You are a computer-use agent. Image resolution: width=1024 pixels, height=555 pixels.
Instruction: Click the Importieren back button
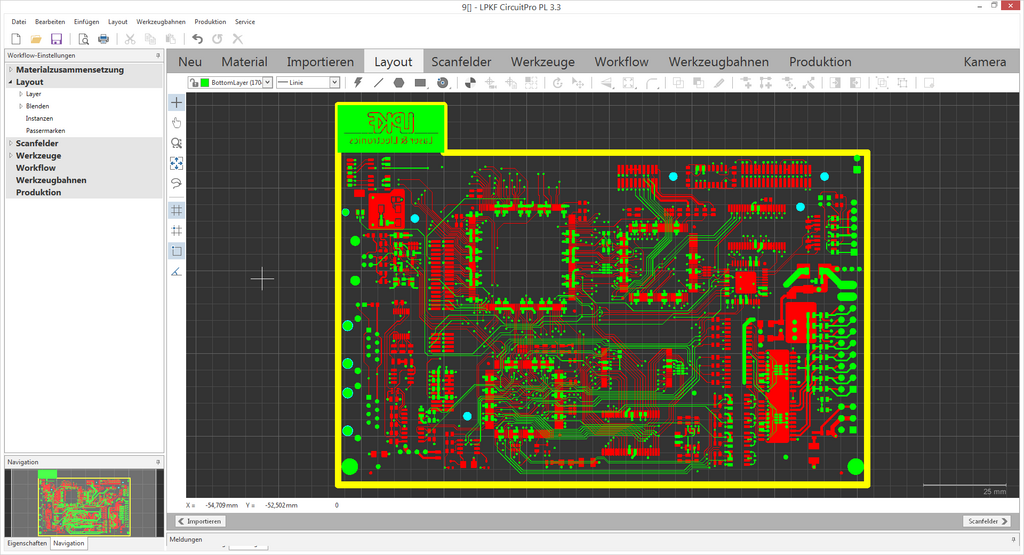(x=200, y=521)
